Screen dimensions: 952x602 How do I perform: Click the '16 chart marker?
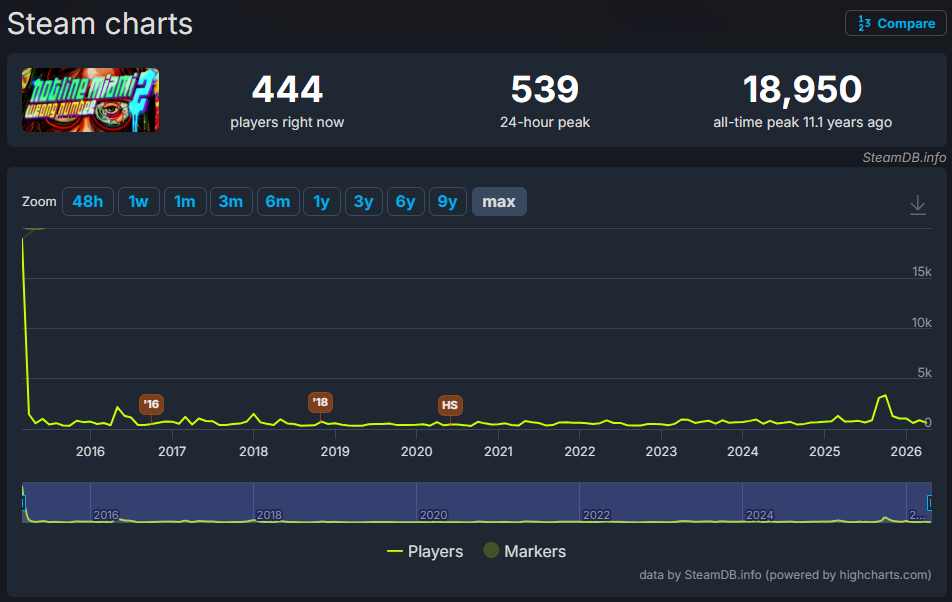click(151, 404)
